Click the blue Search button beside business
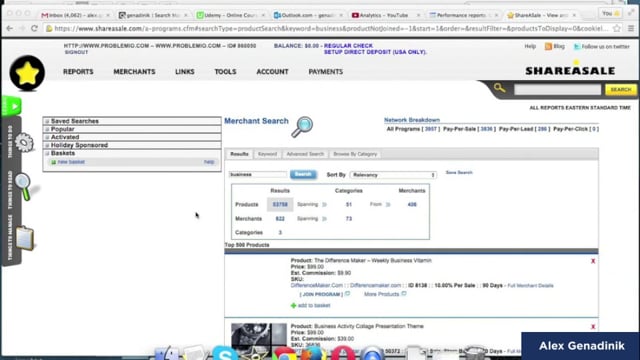 point(303,175)
